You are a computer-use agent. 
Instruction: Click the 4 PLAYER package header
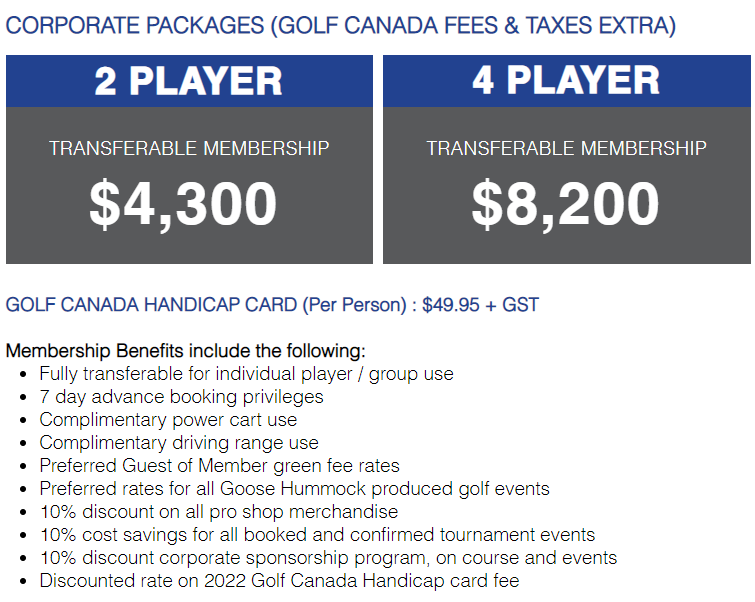567,81
